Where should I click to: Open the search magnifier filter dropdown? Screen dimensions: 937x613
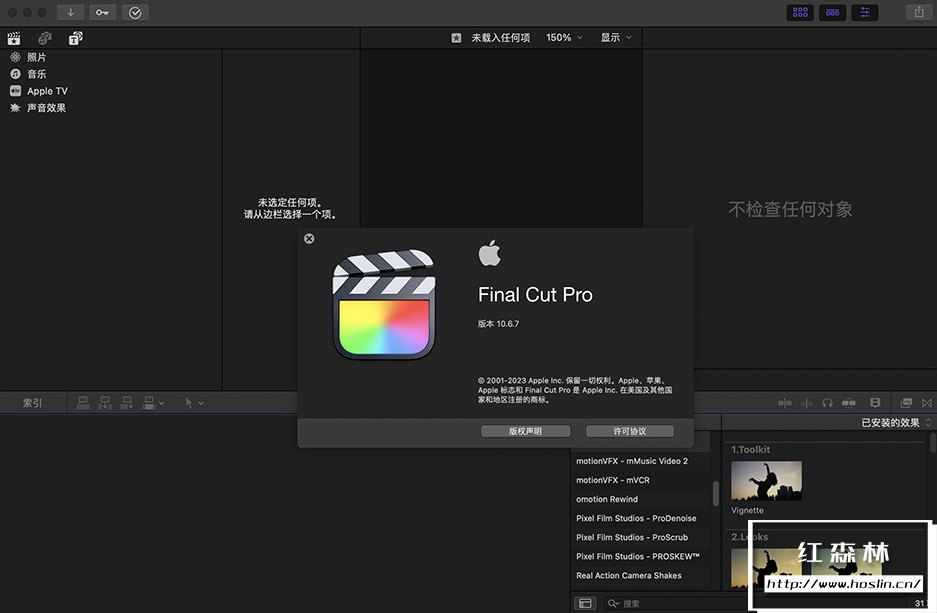coord(613,603)
